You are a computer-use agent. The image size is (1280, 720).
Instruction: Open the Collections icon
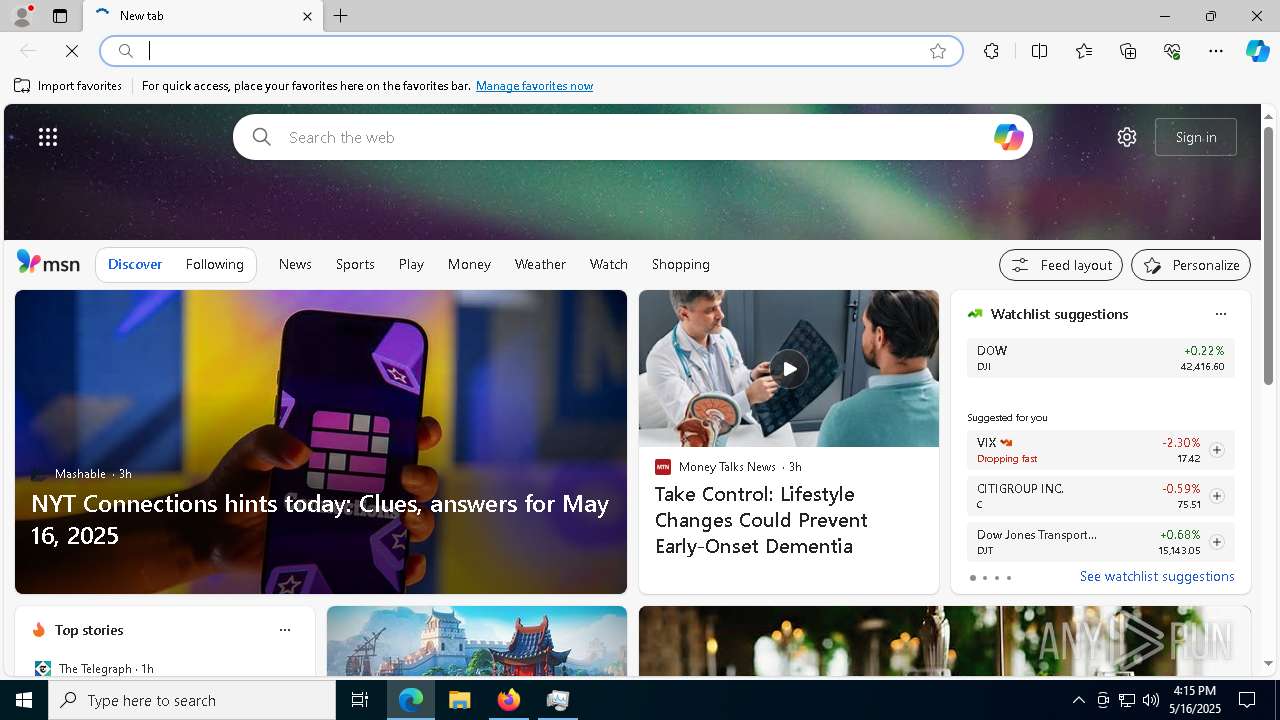(1128, 51)
